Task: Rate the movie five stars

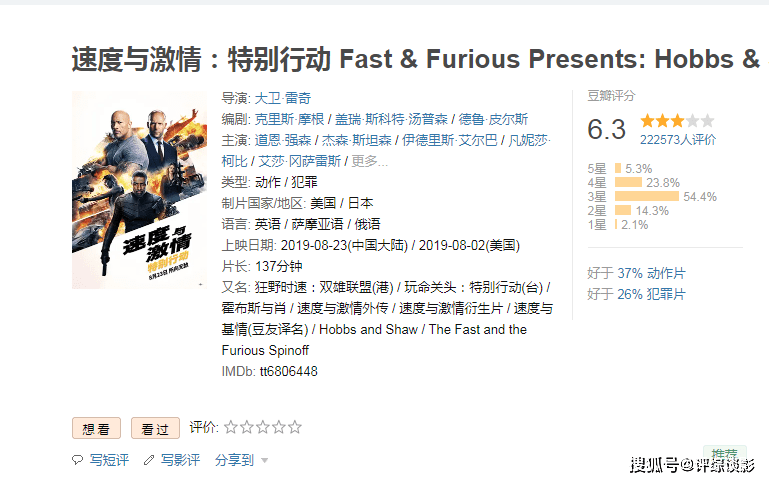Action: pos(295,427)
